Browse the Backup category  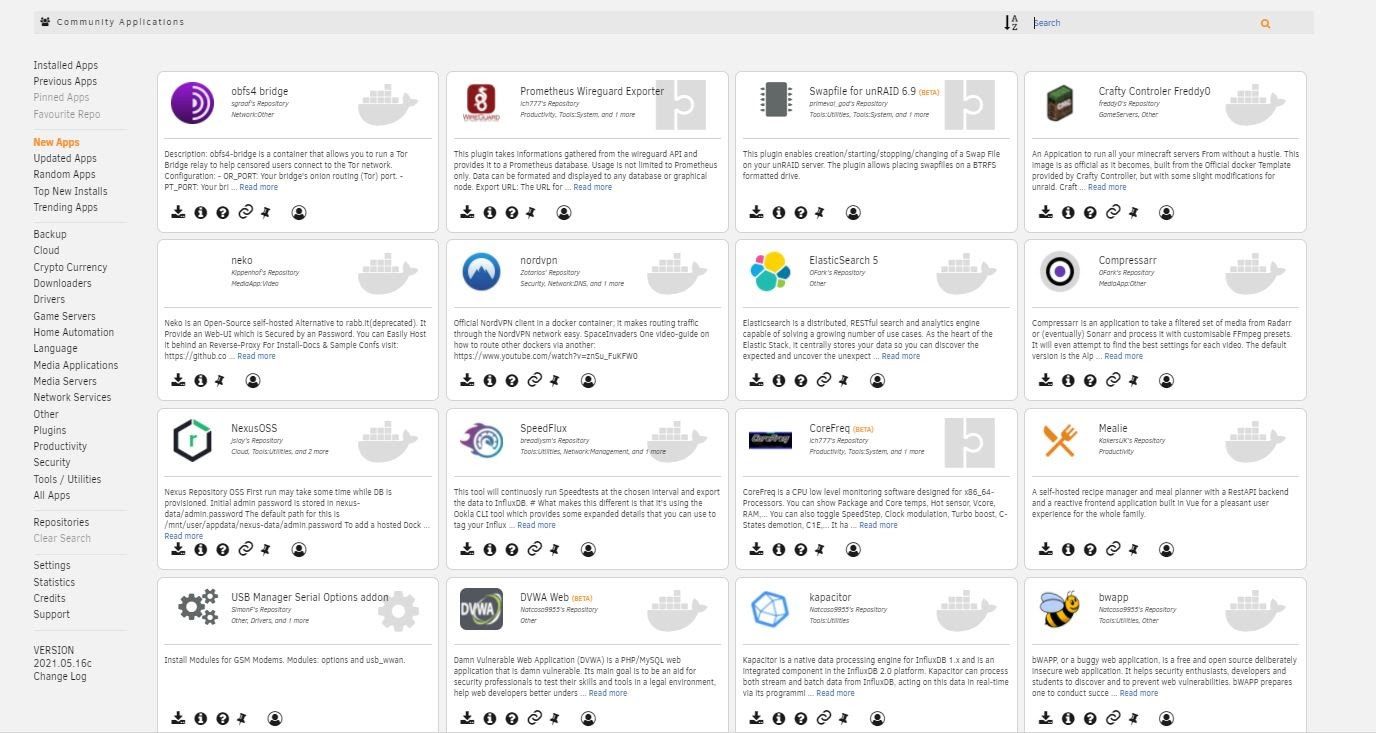pos(50,234)
